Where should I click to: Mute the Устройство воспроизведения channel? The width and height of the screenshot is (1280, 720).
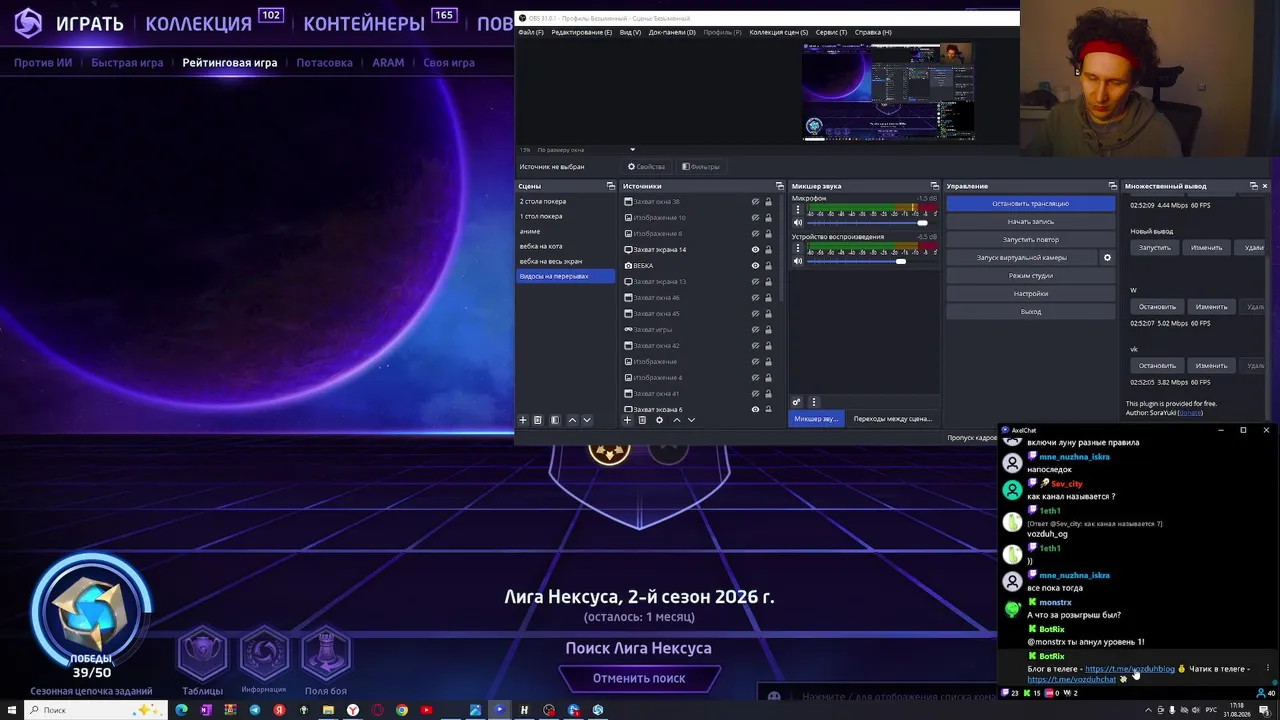click(x=798, y=261)
